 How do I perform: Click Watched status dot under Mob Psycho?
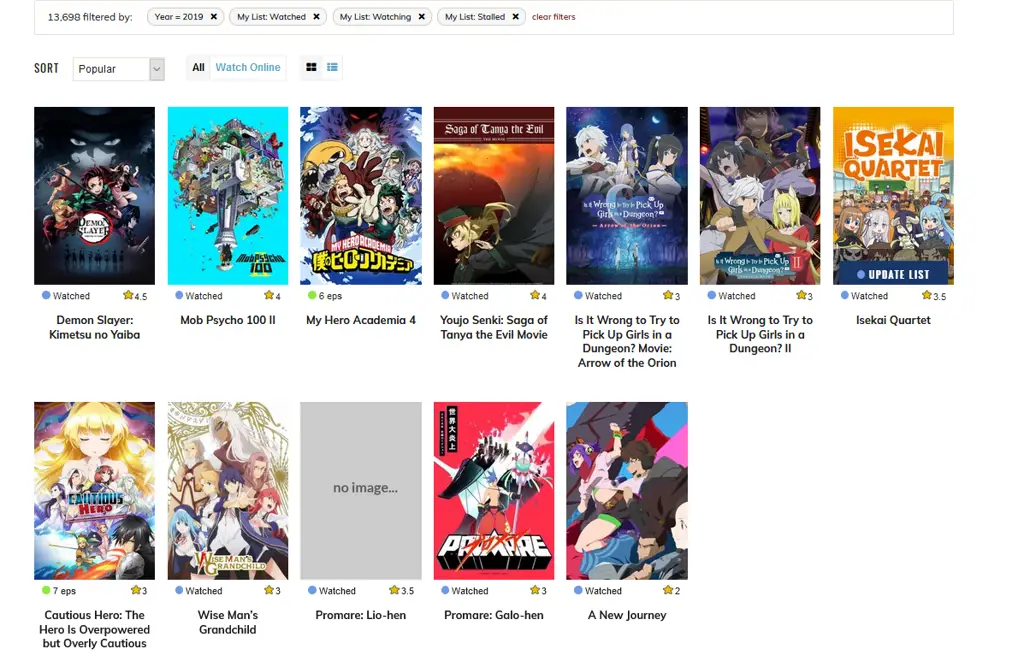click(x=179, y=295)
